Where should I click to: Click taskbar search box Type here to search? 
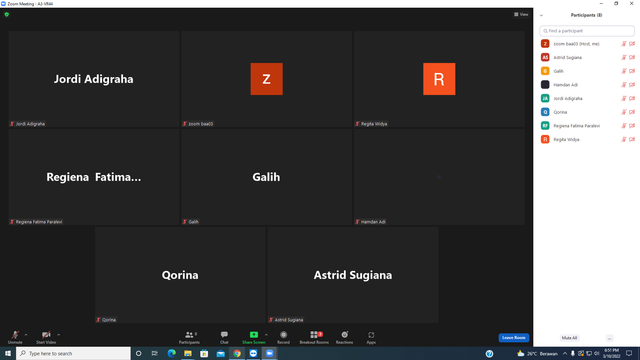click(x=73, y=353)
